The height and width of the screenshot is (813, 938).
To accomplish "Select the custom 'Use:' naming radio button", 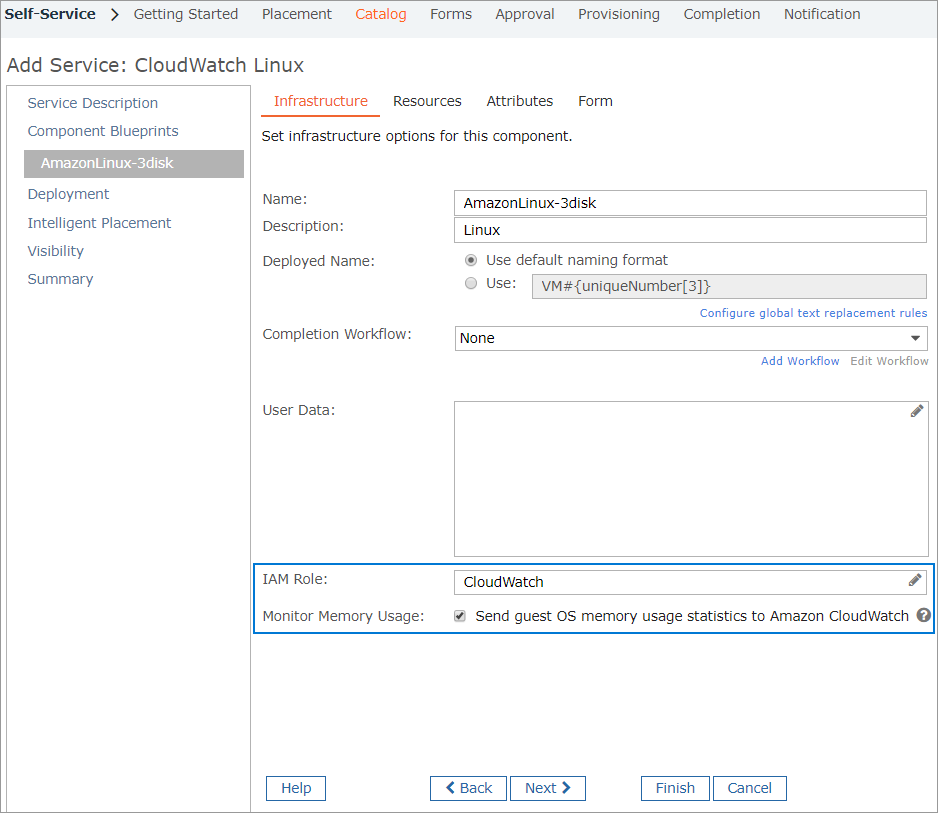I will [471, 284].
